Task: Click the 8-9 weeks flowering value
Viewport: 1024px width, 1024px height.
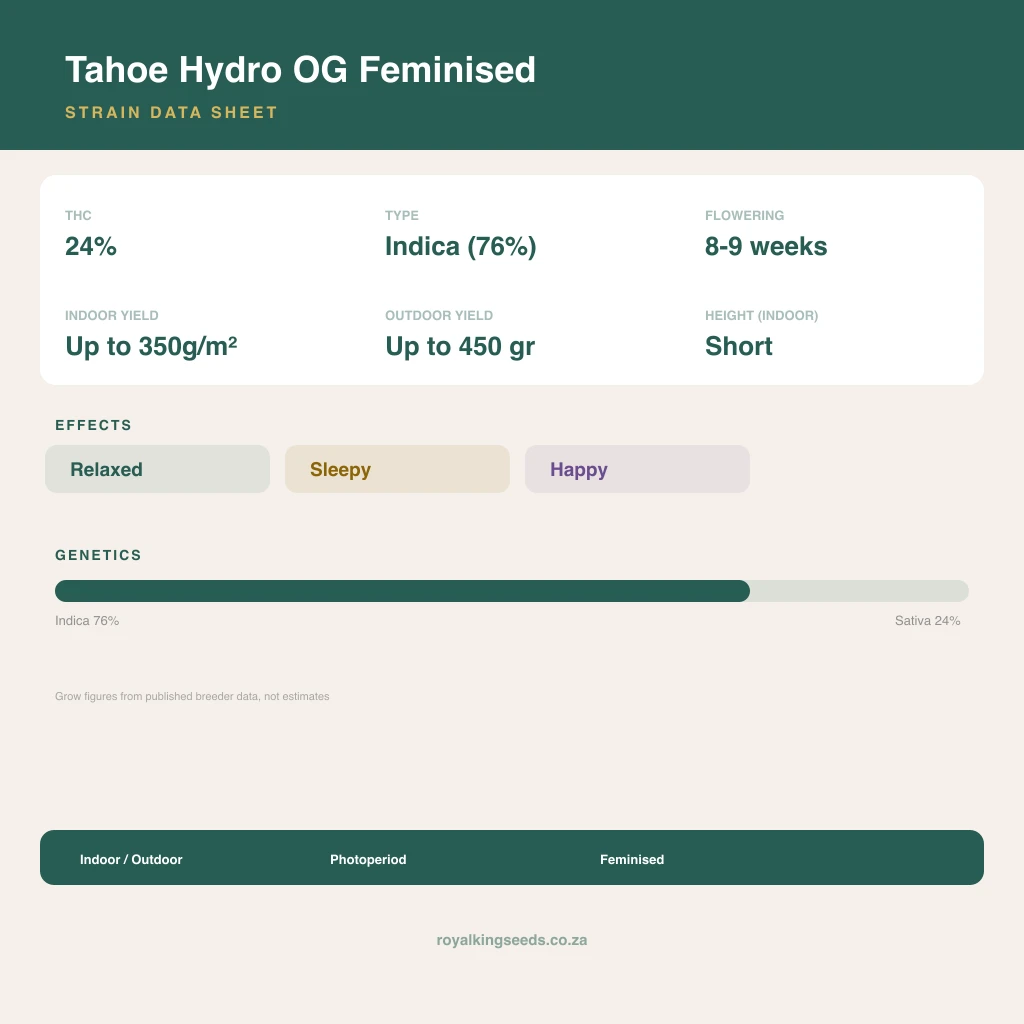Action: (x=766, y=246)
